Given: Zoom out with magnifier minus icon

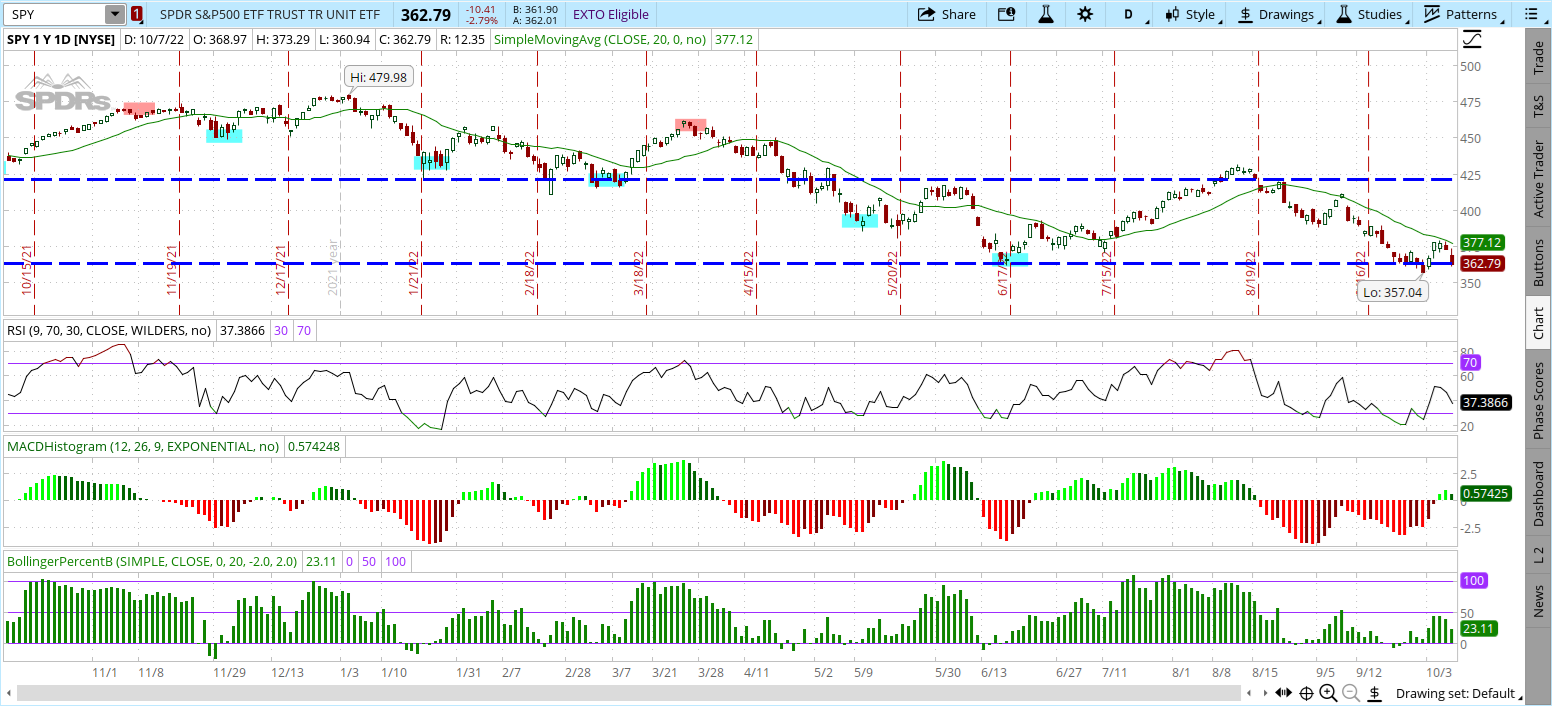Looking at the screenshot, I should coord(1351,693).
